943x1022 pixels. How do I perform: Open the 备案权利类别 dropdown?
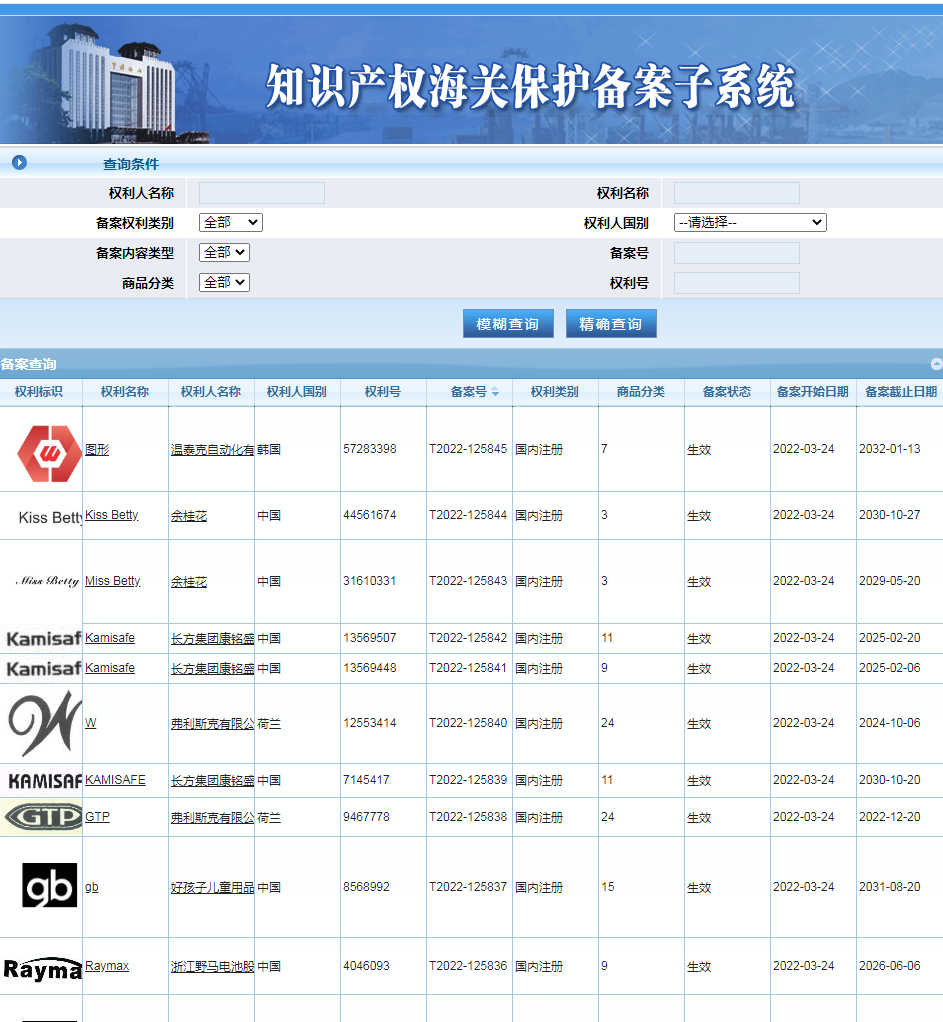[231, 222]
